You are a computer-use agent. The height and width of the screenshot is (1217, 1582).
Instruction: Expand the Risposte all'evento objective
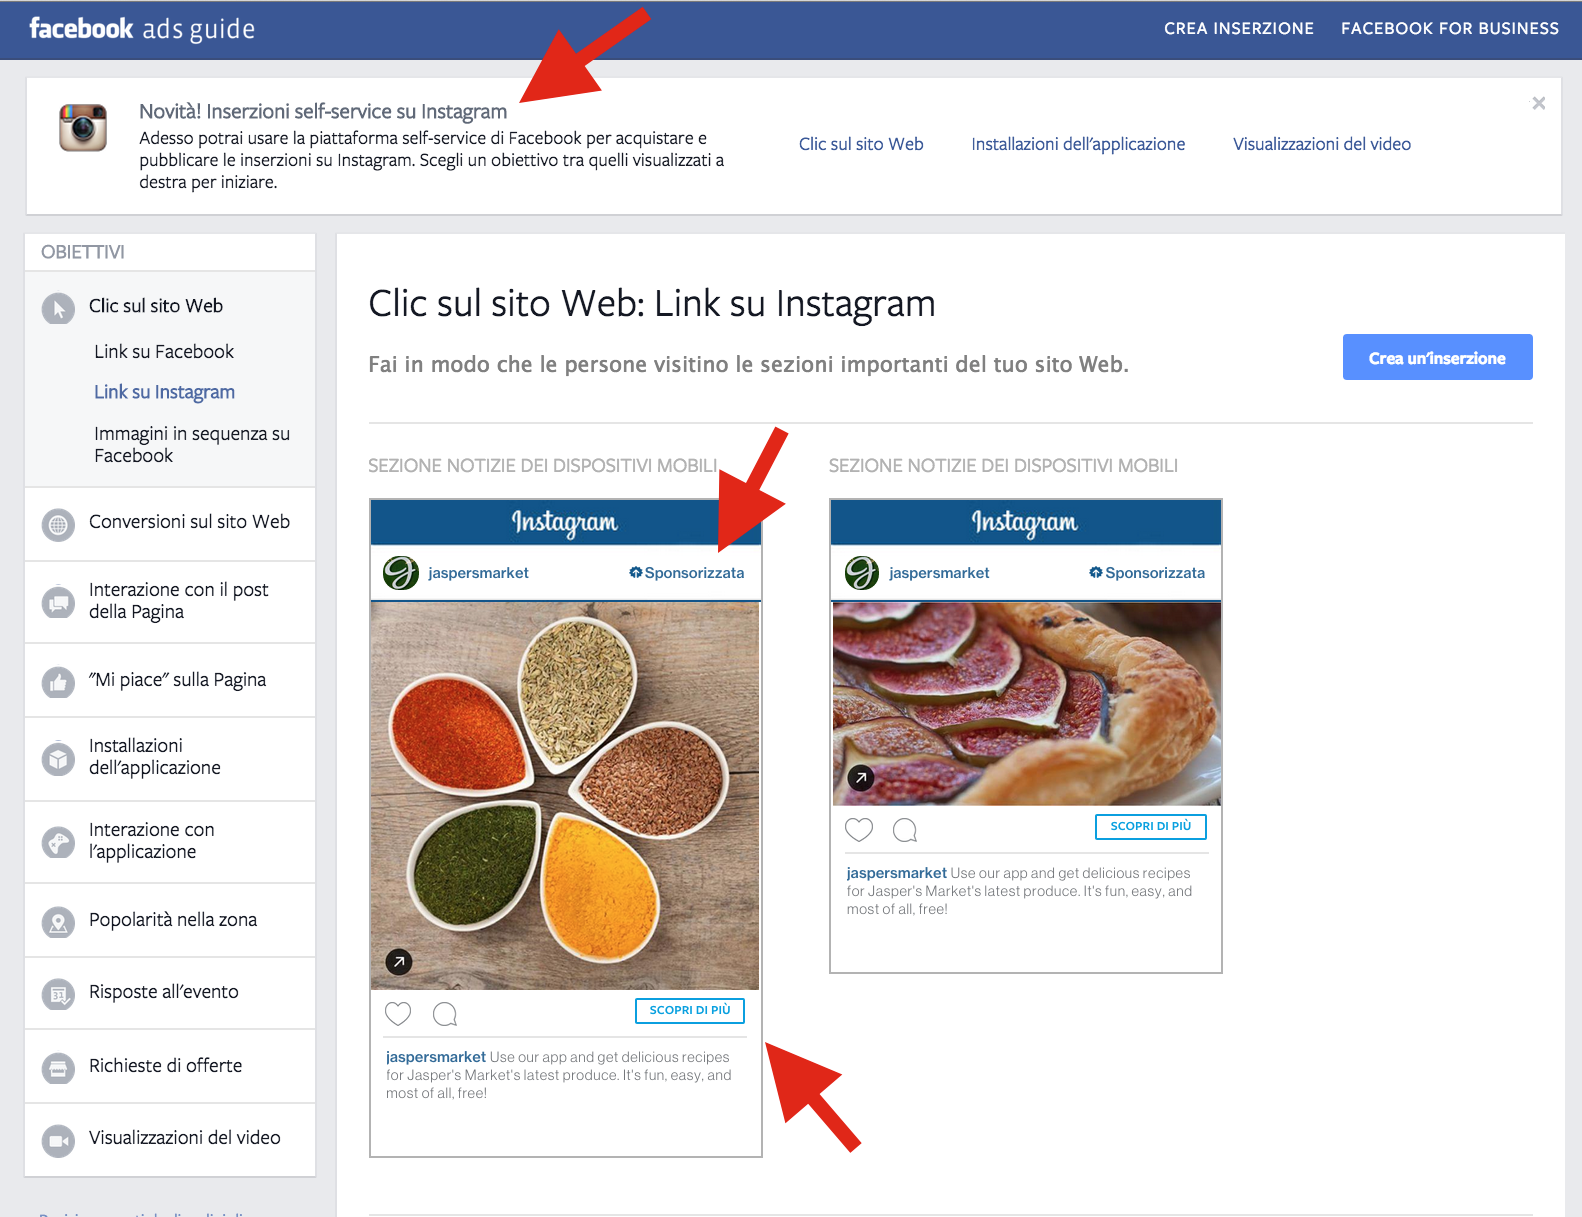click(163, 992)
